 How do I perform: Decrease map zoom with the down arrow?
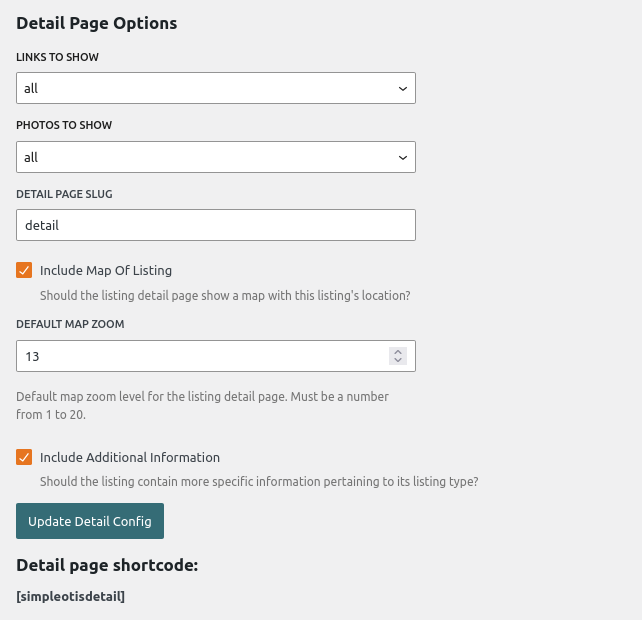(x=398, y=361)
